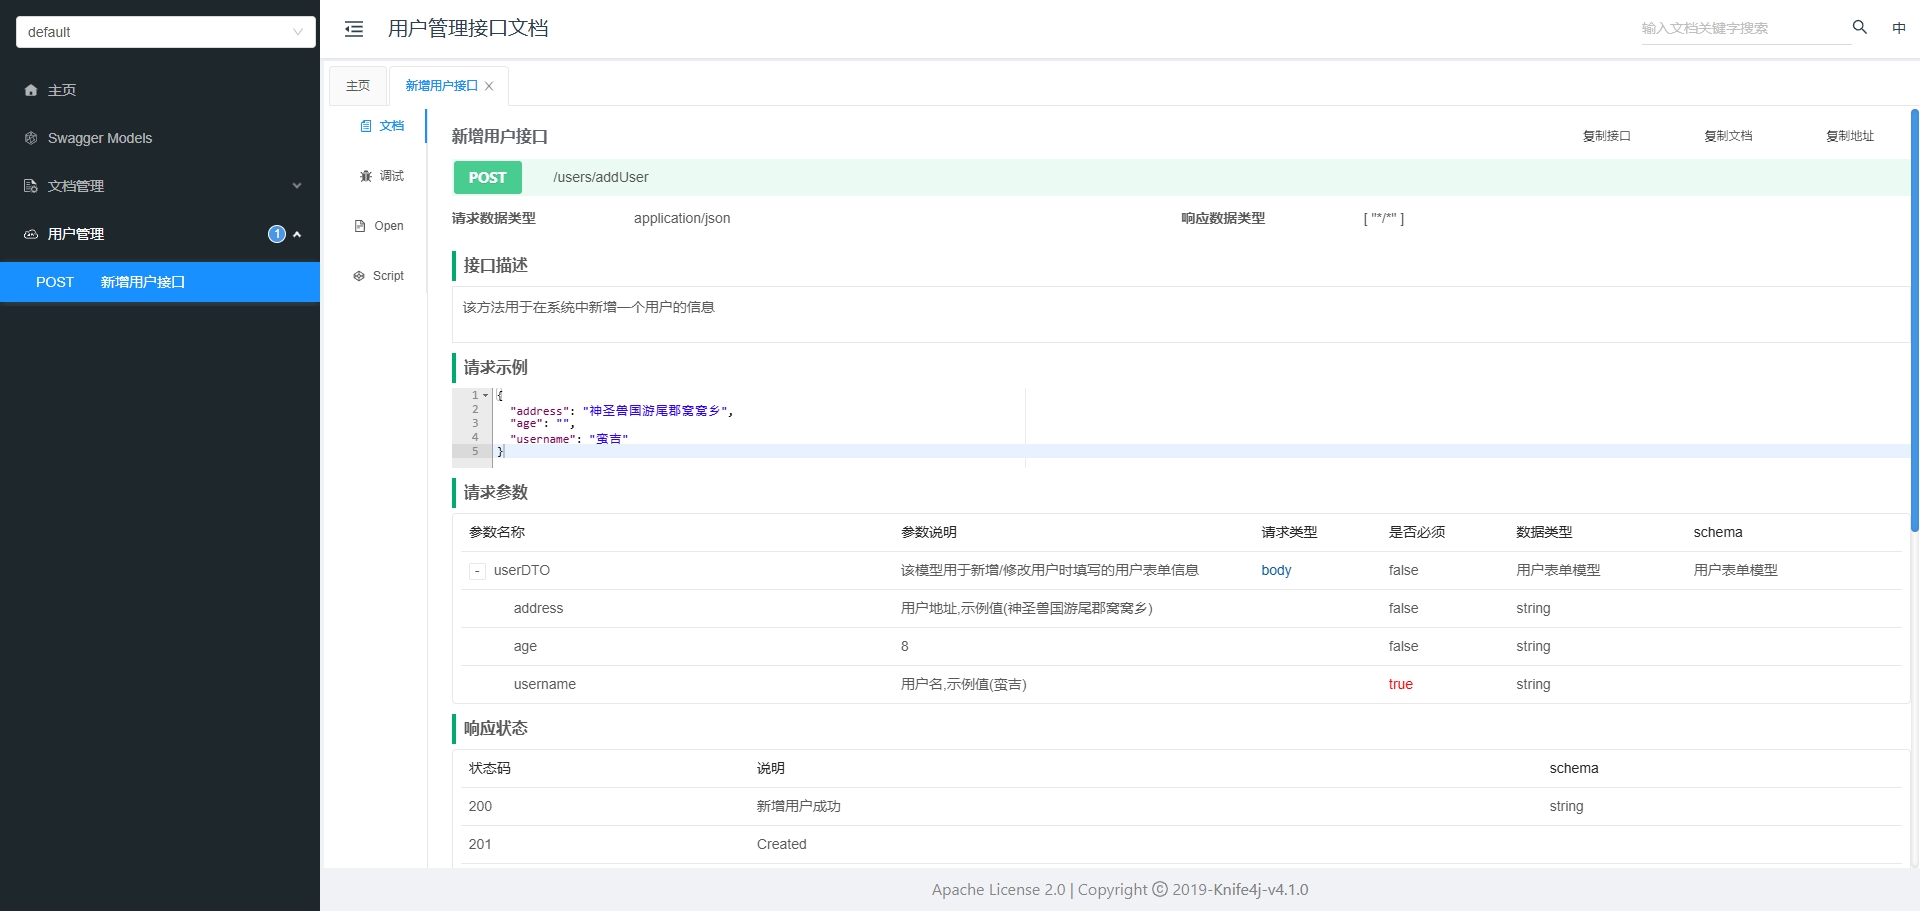This screenshot has height=911, width=1920.
Task: Focus the document keyword search field
Action: [1745, 29]
